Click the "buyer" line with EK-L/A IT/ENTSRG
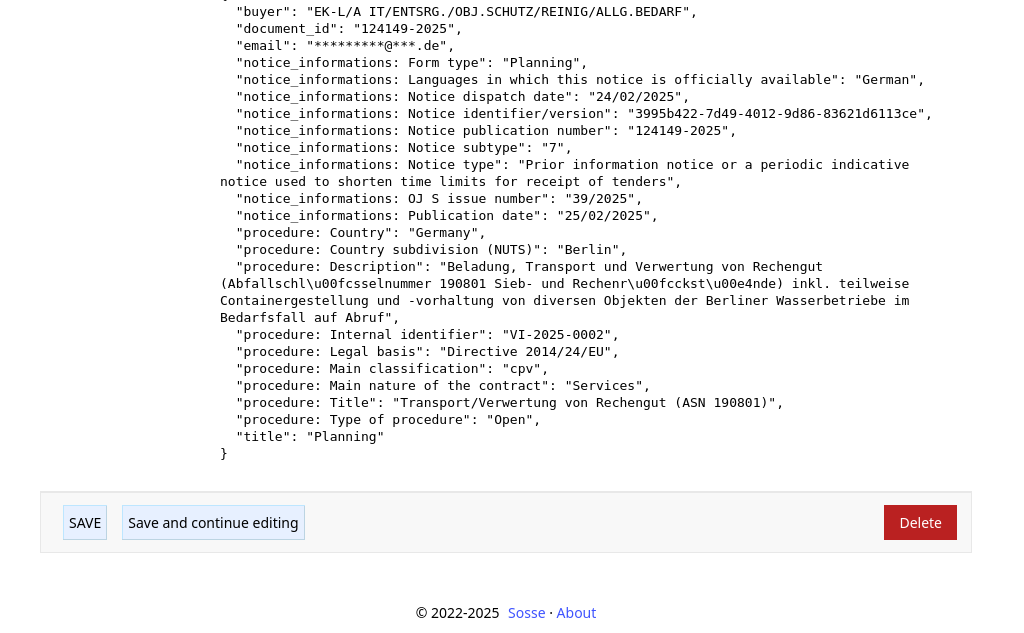 pos(467,12)
